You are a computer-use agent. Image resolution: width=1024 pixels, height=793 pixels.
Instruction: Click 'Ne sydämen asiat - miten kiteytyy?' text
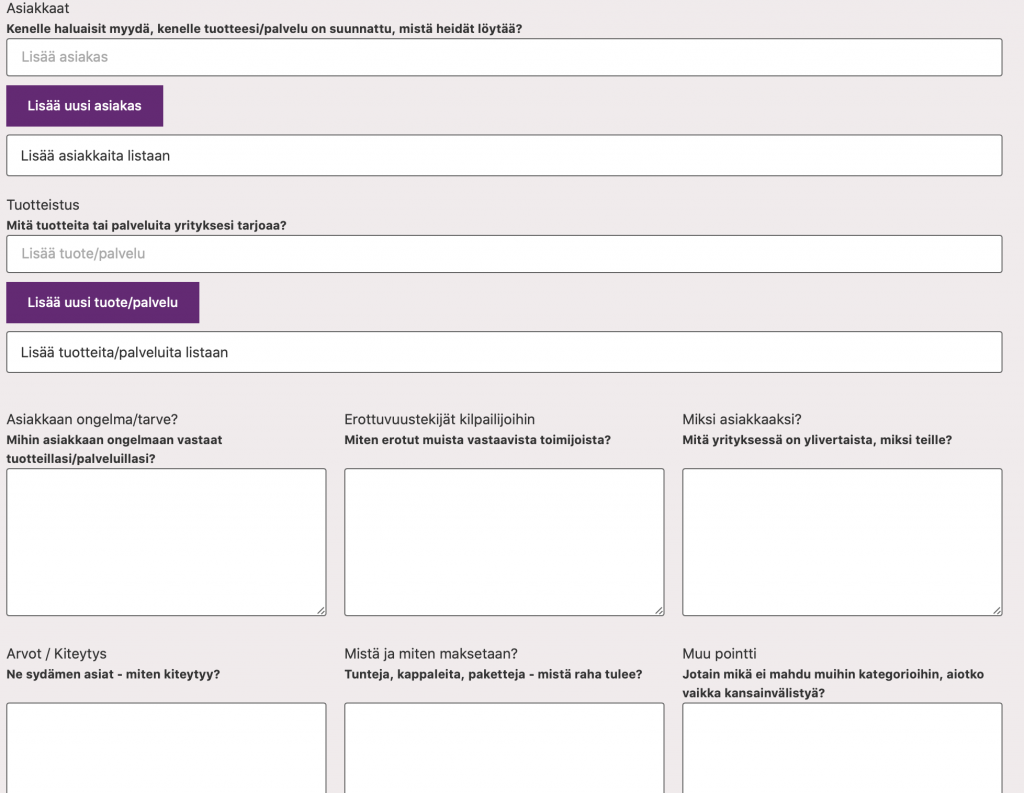click(113, 674)
